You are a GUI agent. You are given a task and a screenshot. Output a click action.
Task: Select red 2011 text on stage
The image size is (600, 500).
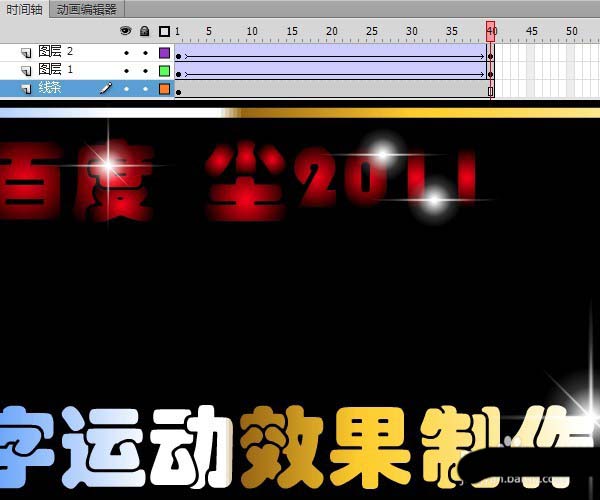pyautogui.click(x=386, y=178)
